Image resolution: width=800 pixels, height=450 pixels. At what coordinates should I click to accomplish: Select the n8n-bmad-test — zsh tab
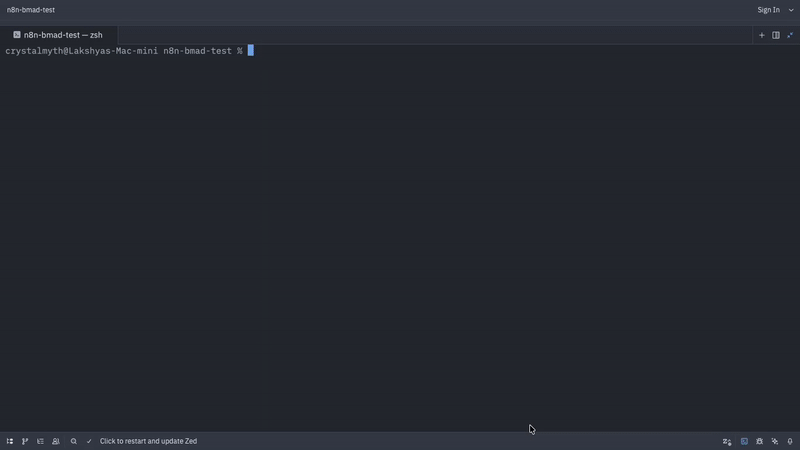(59, 35)
